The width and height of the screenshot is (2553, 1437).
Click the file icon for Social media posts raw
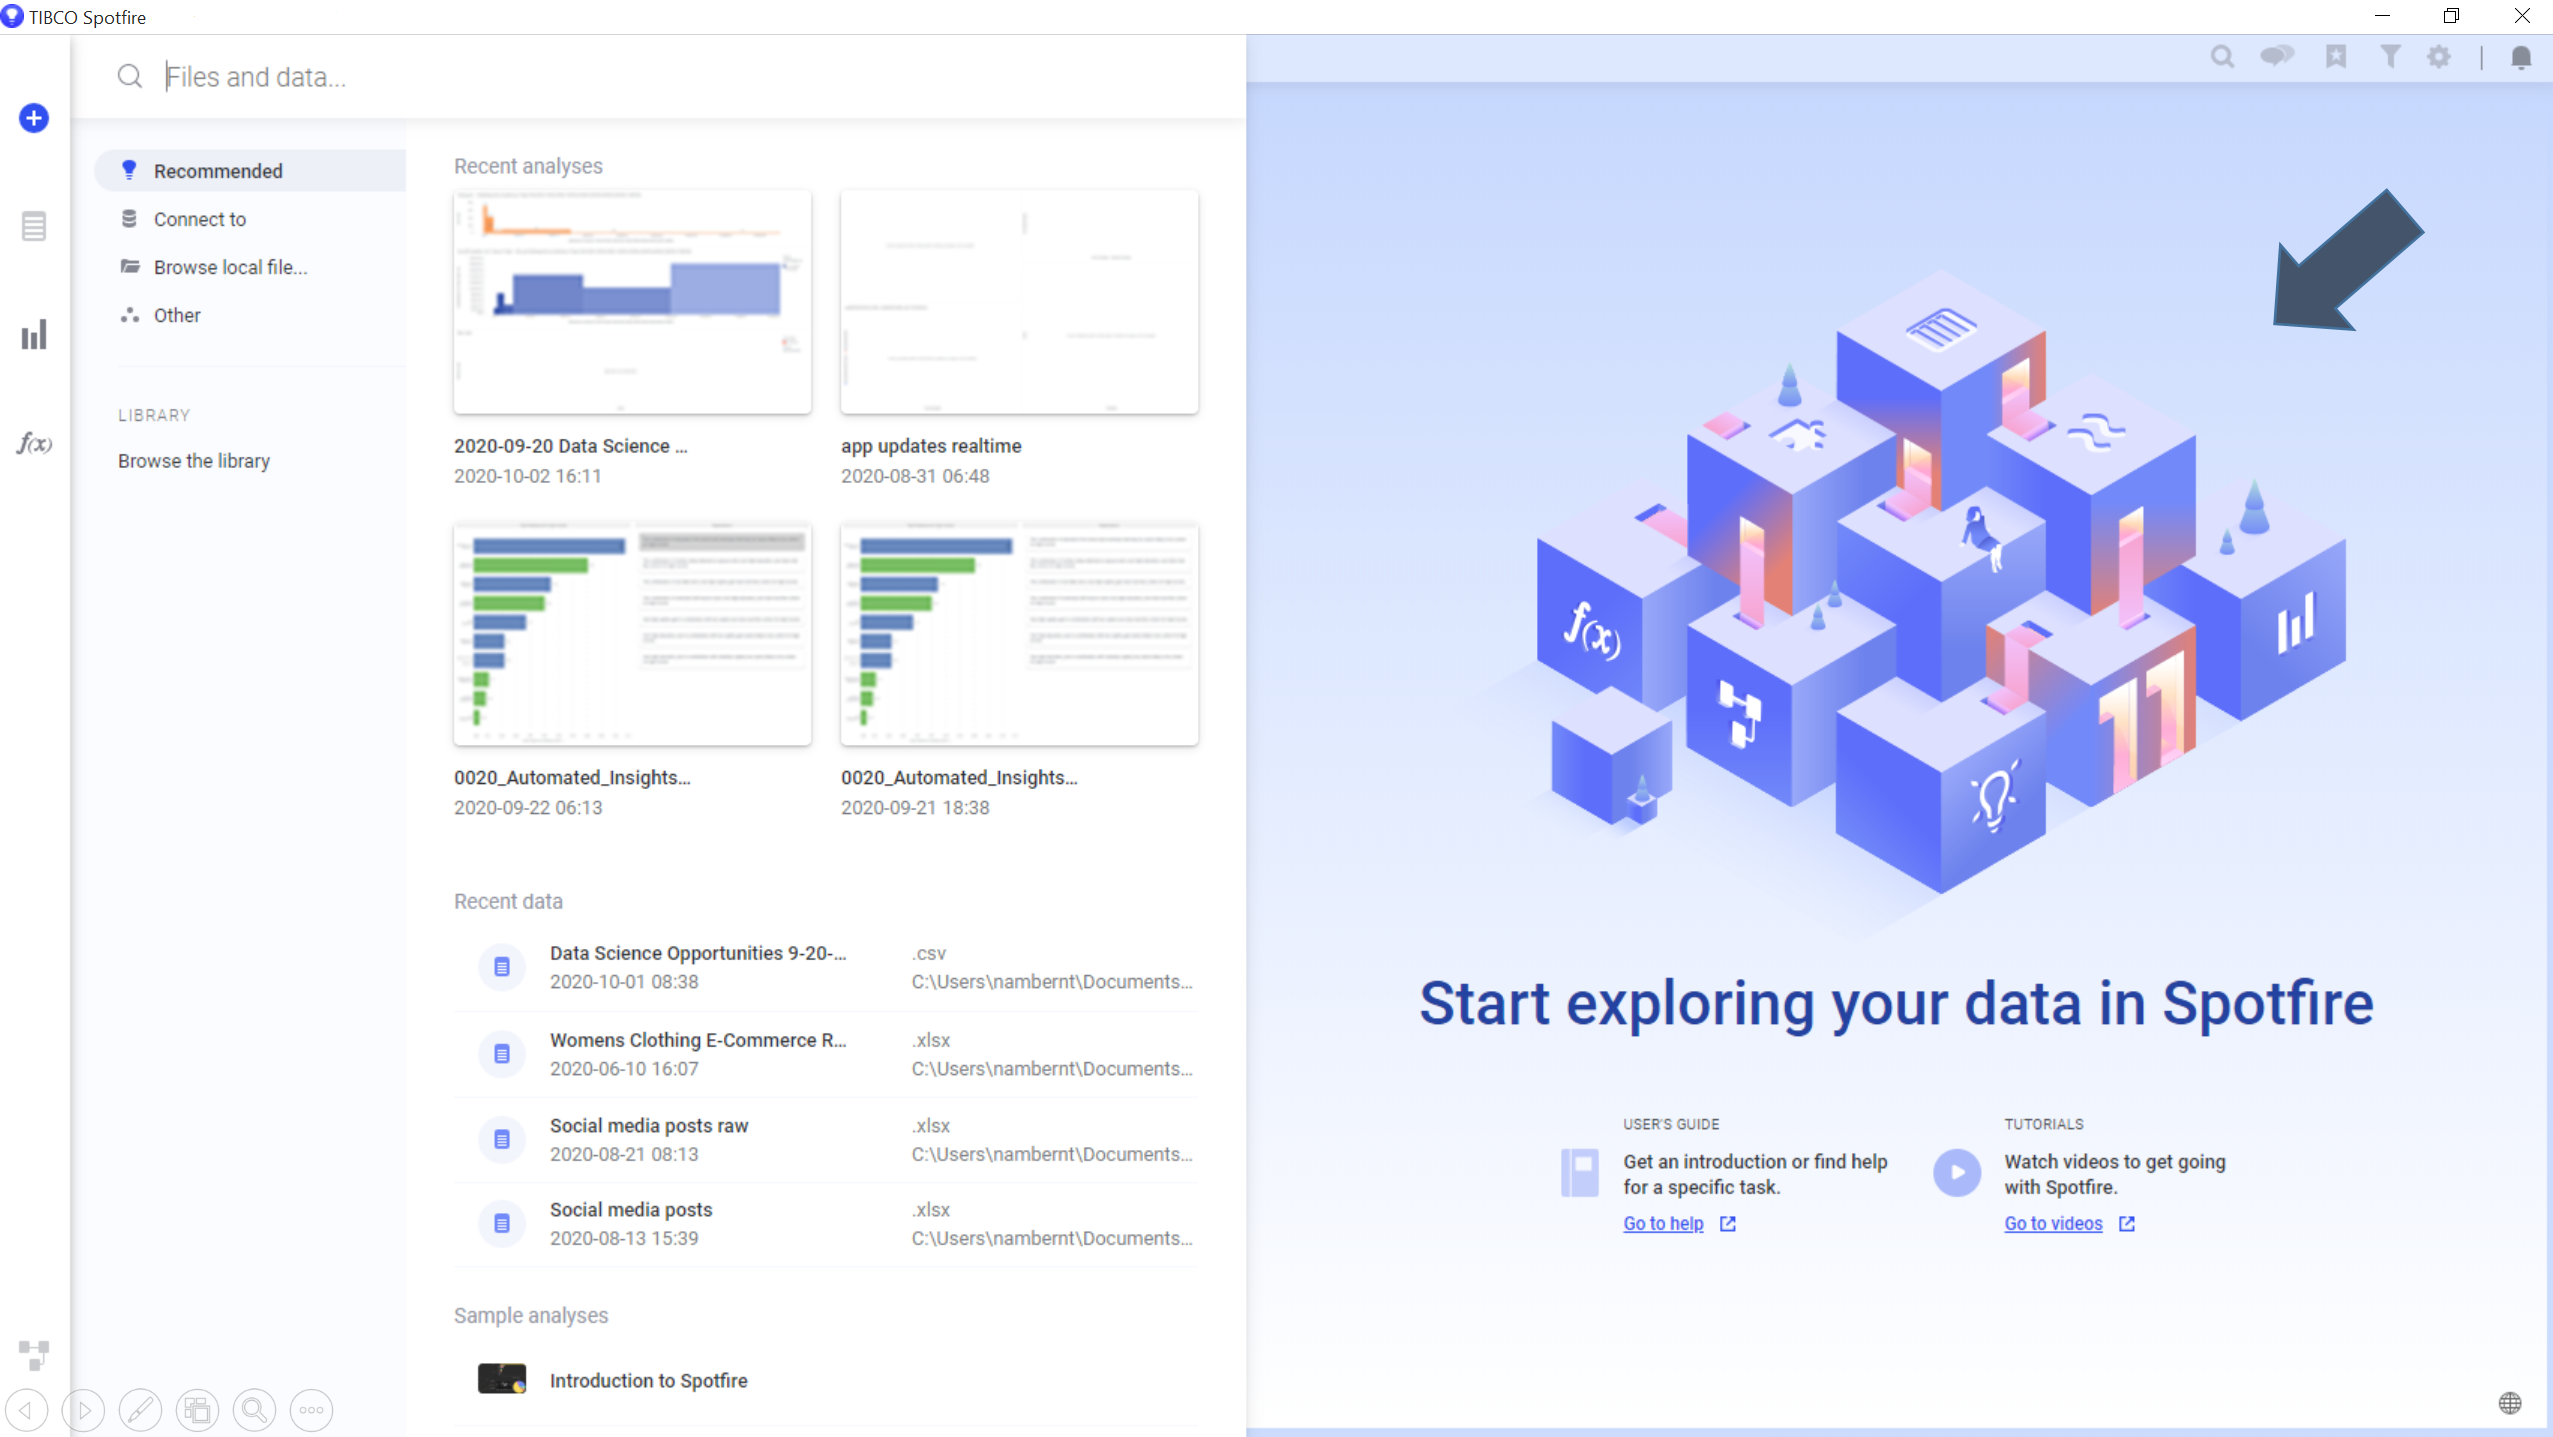(502, 1139)
